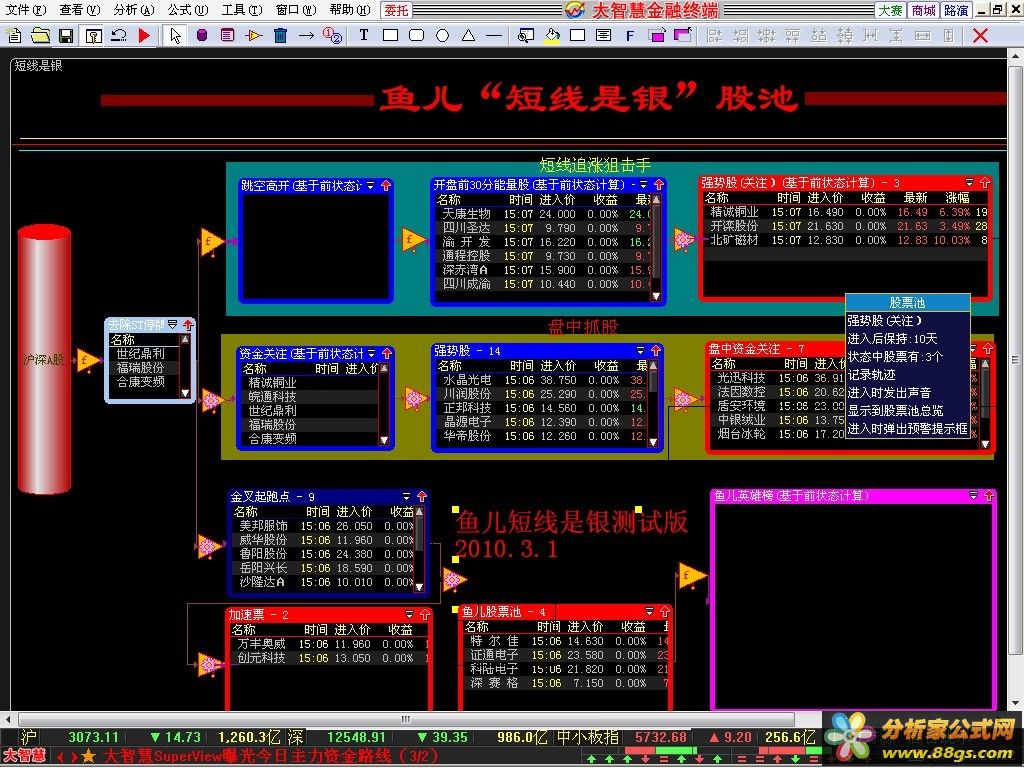The height and width of the screenshot is (768, 1024).
Task: Open dropdown on 资金关注 pool header
Action: (x=372, y=353)
